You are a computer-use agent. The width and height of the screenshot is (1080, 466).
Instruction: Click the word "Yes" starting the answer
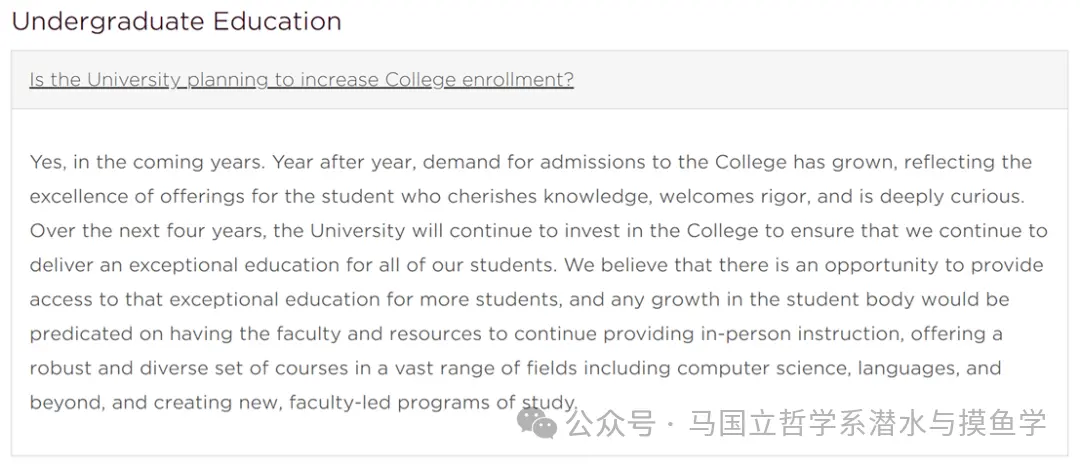pyautogui.click(x=46, y=162)
